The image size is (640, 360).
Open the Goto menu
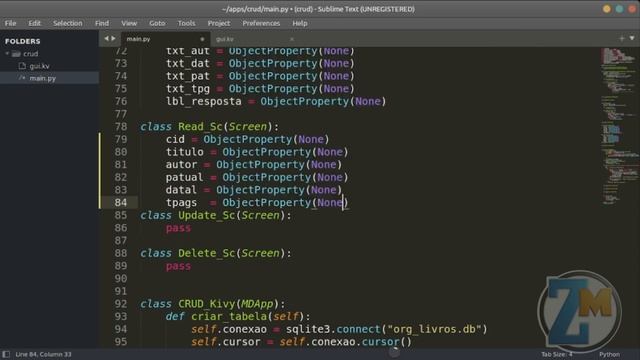(157, 23)
